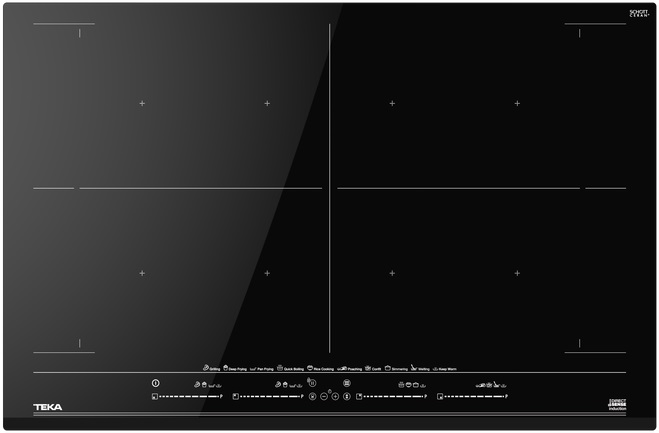The width and height of the screenshot is (659, 433).
Task: Tap the Grilling legend icon
Action: coord(206,368)
